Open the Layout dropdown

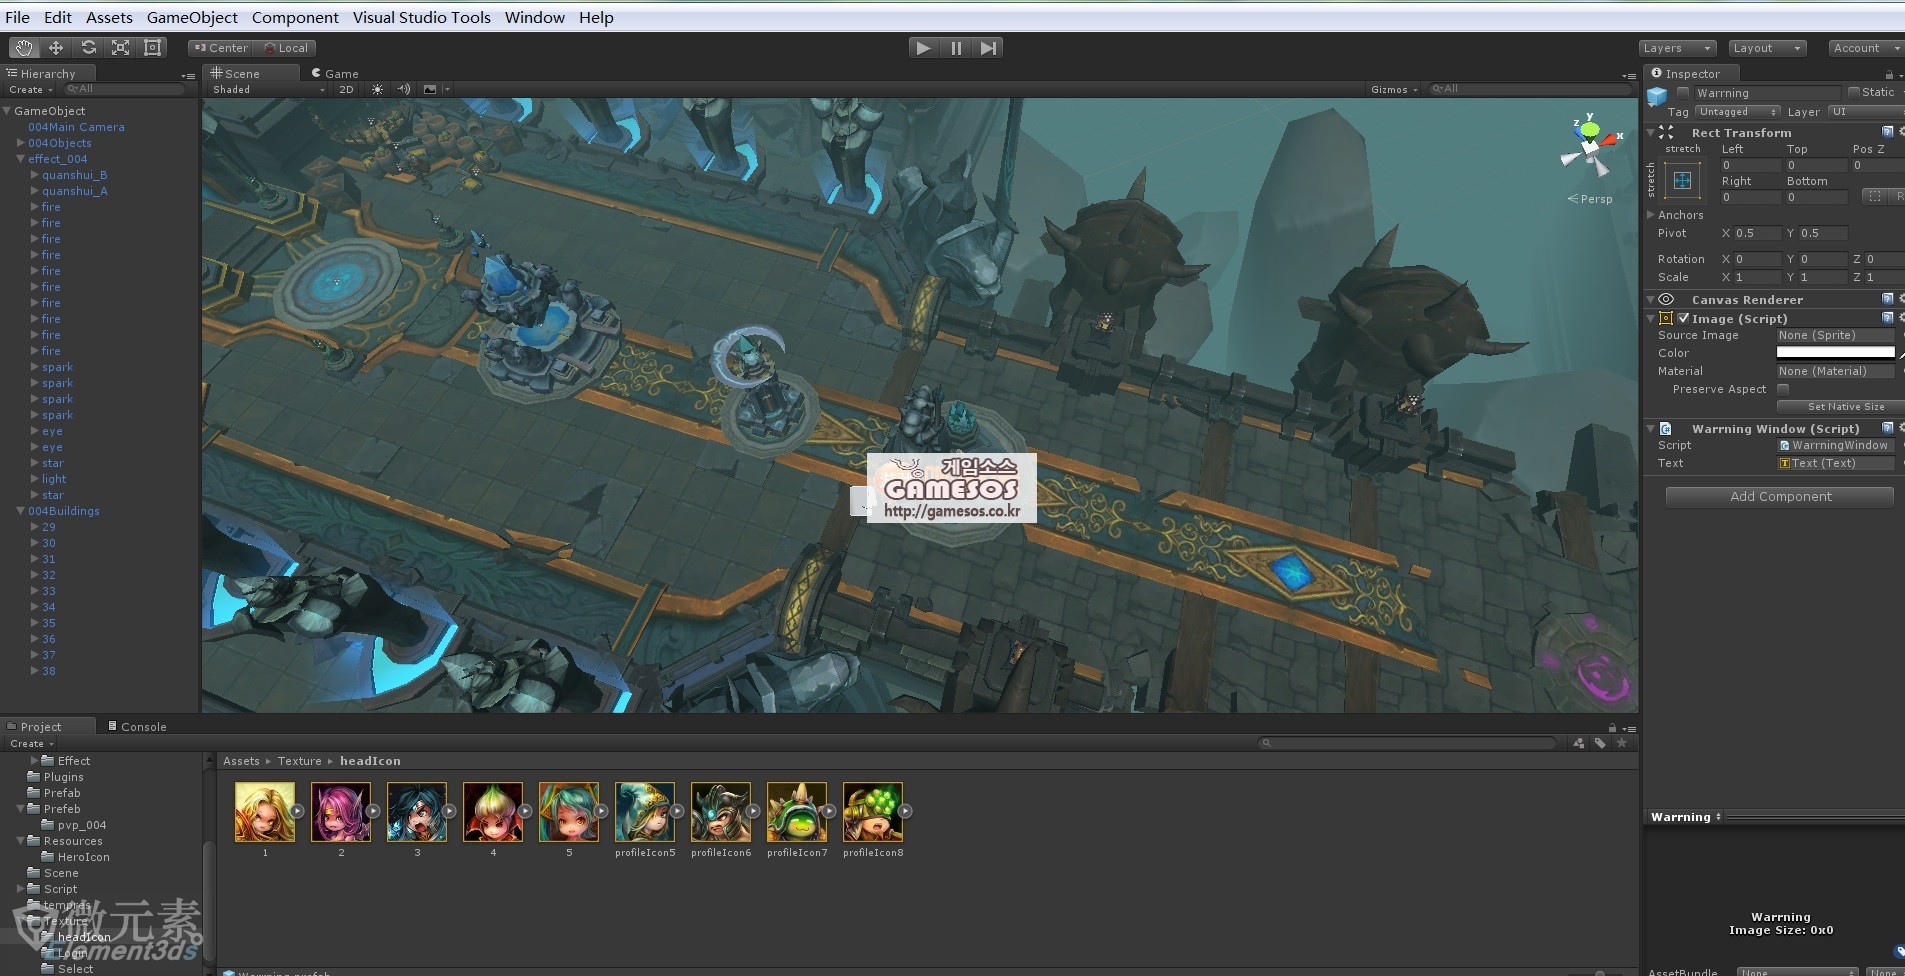(1767, 48)
